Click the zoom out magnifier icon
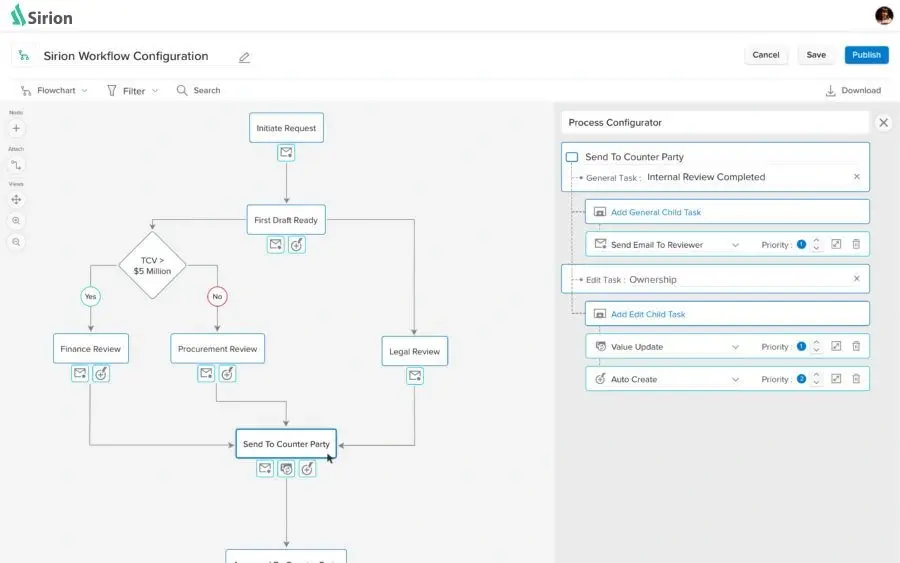The height and width of the screenshot is (563, 900). point(16,242)
